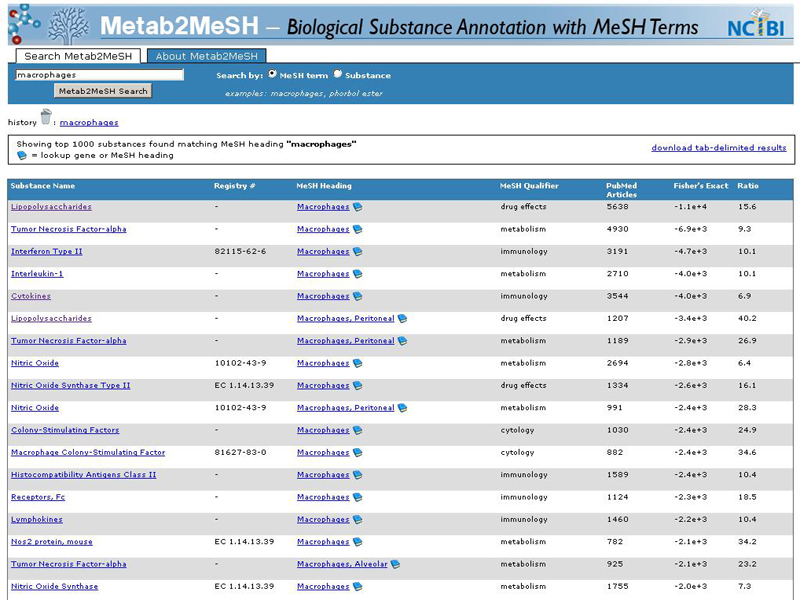The width and height of the screenshot is (800, 600).
Task: Click the book lookup icon in the Lipopolysaccharides 5638-articles row
Action: [x=358, y=207]
